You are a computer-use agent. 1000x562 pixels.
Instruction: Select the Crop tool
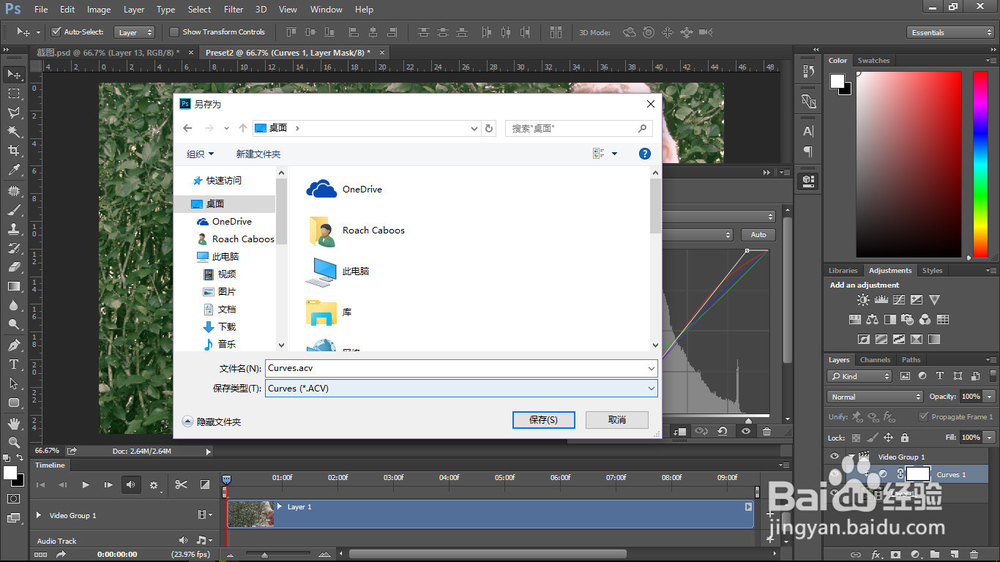pos(13,151)
